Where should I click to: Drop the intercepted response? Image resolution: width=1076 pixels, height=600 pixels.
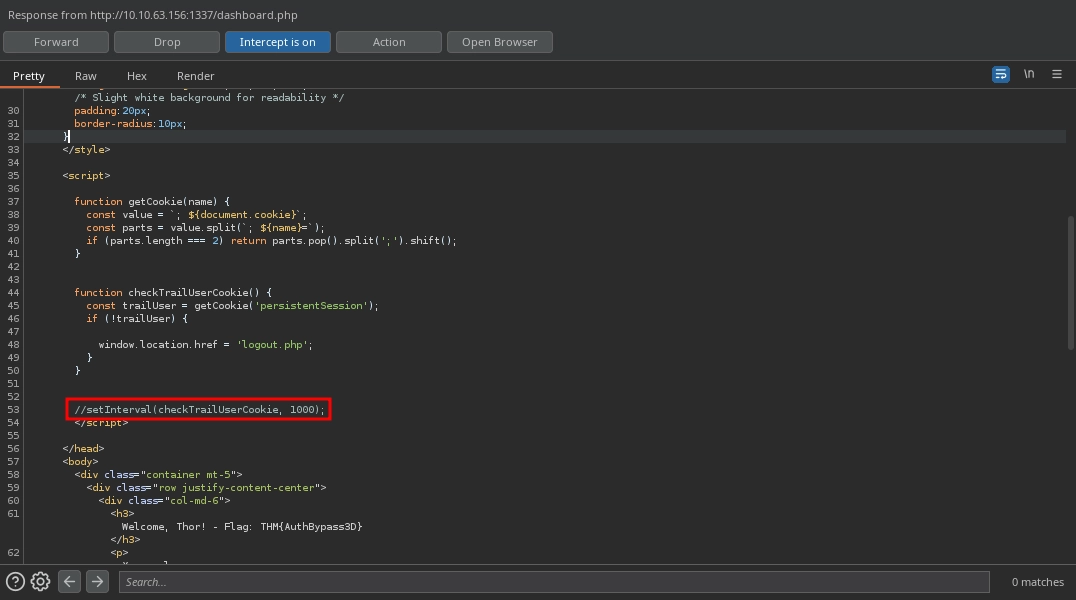(166, 41)
